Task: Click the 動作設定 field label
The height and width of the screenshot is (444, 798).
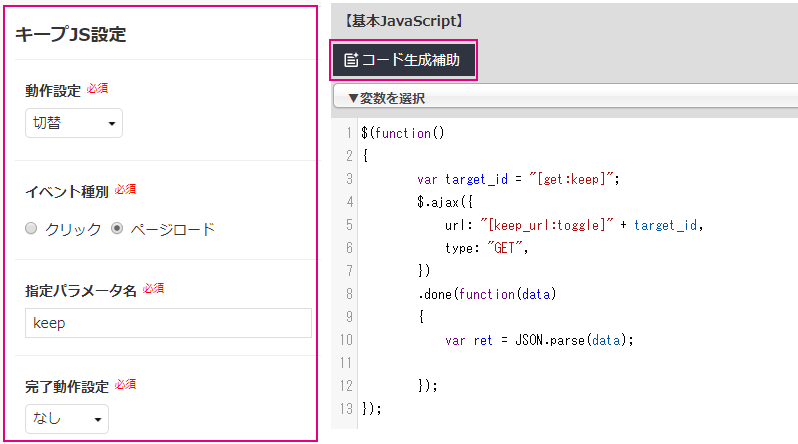Action: (53, 91)
